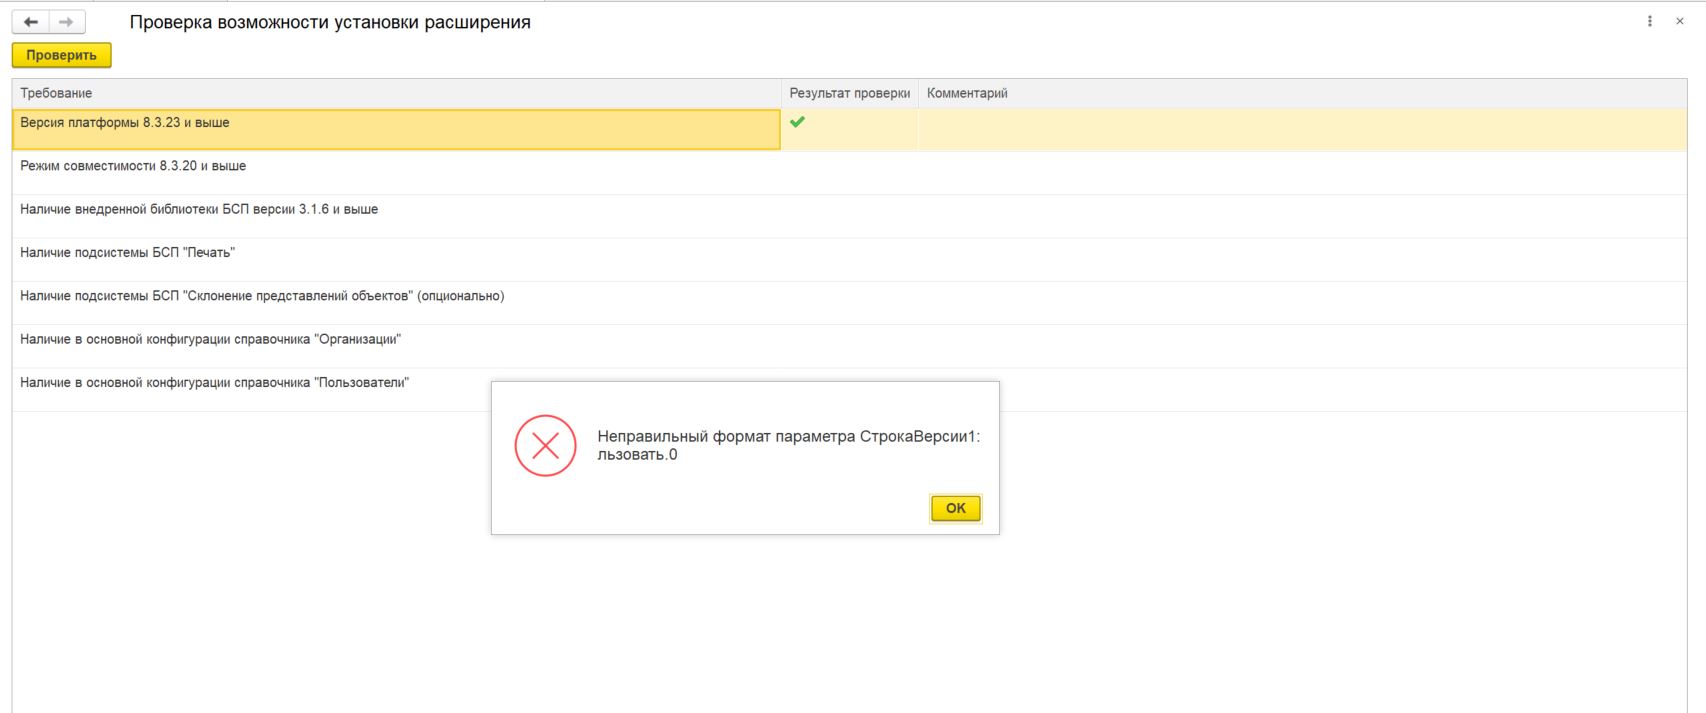
Task: Select the подсистемы БСП "Печать" row
Action: tap(127, 253)
